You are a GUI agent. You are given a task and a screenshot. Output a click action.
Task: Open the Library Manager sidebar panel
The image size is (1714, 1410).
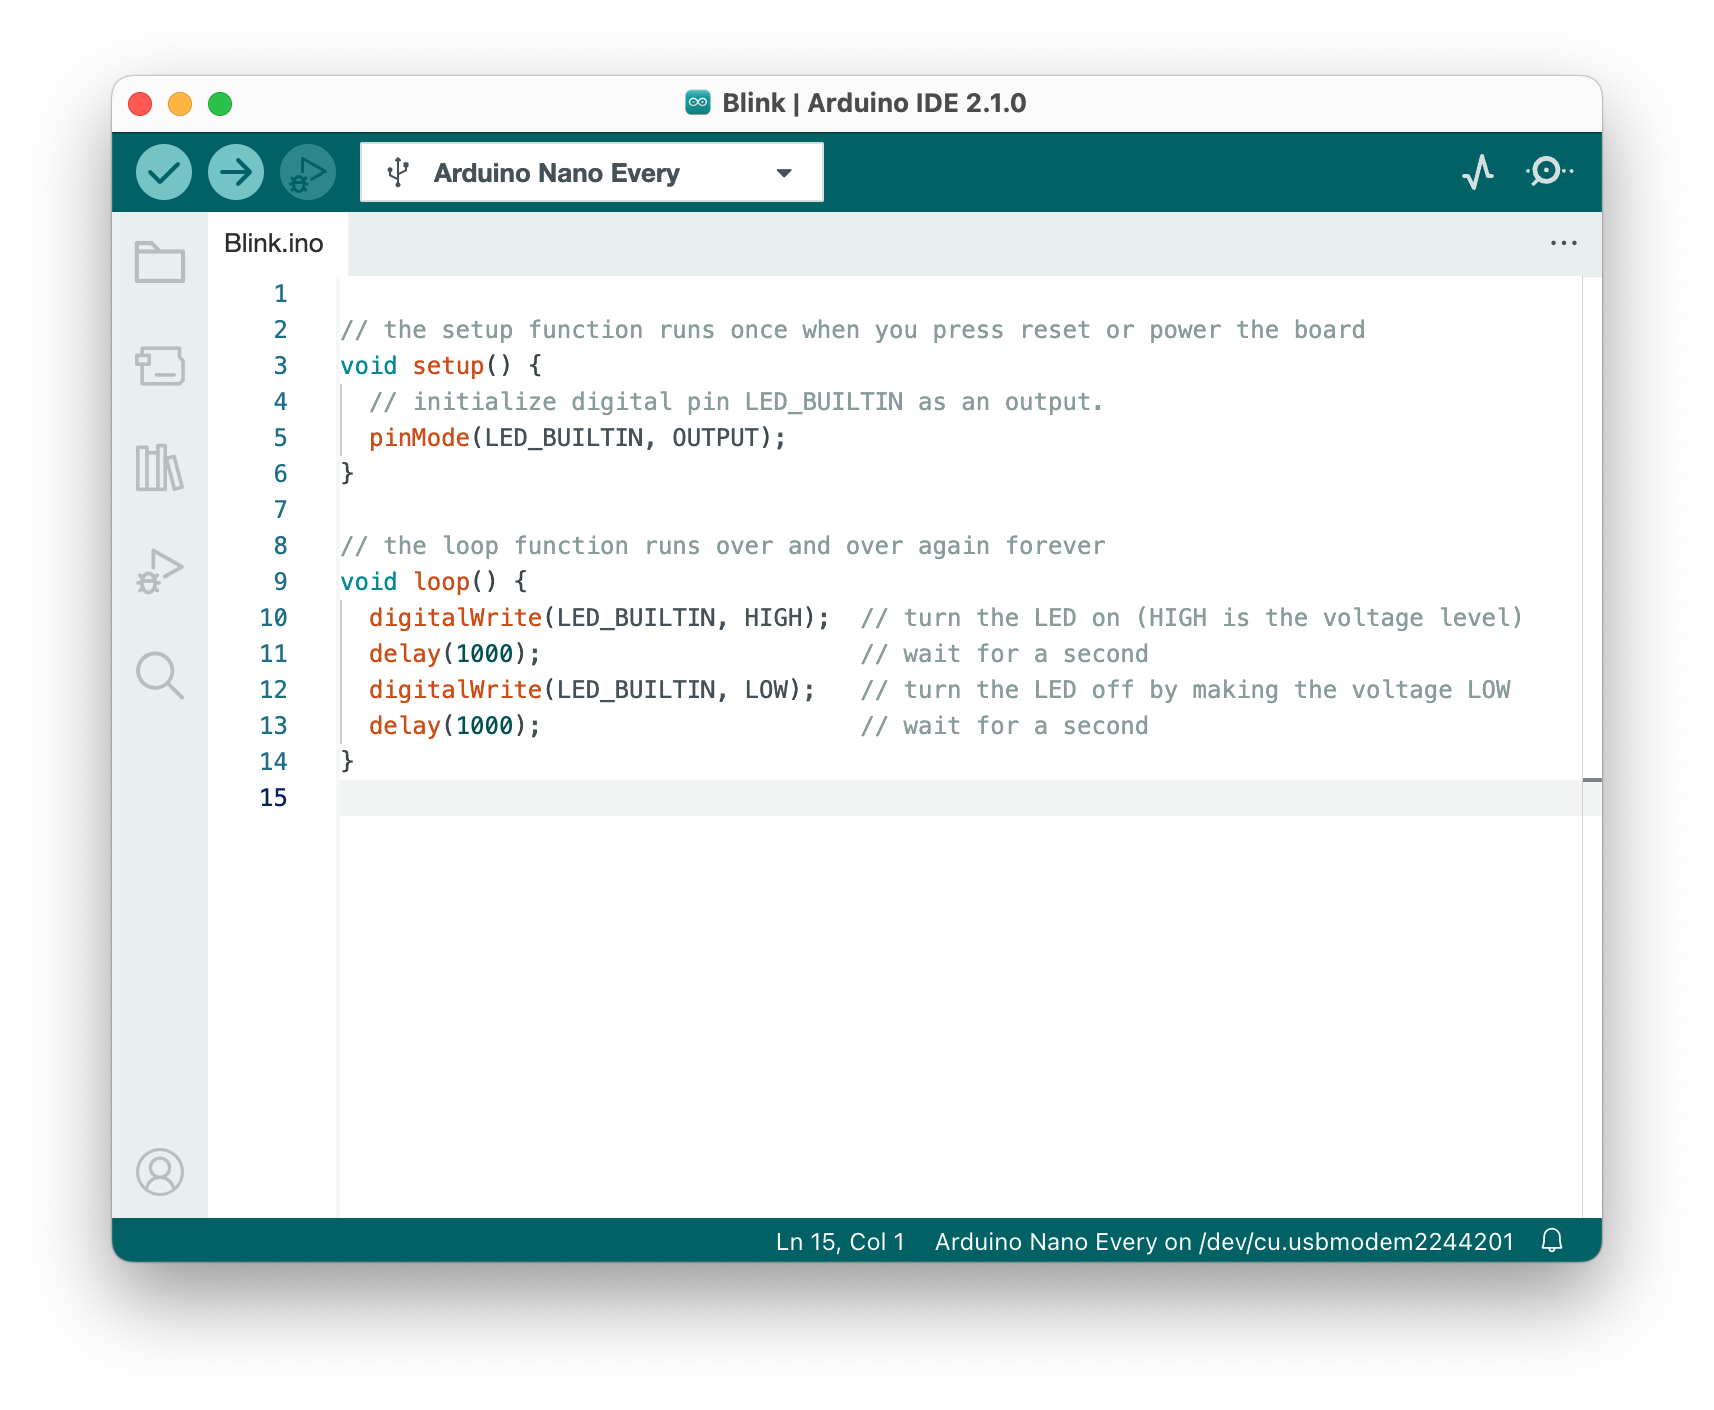point(160,468)
